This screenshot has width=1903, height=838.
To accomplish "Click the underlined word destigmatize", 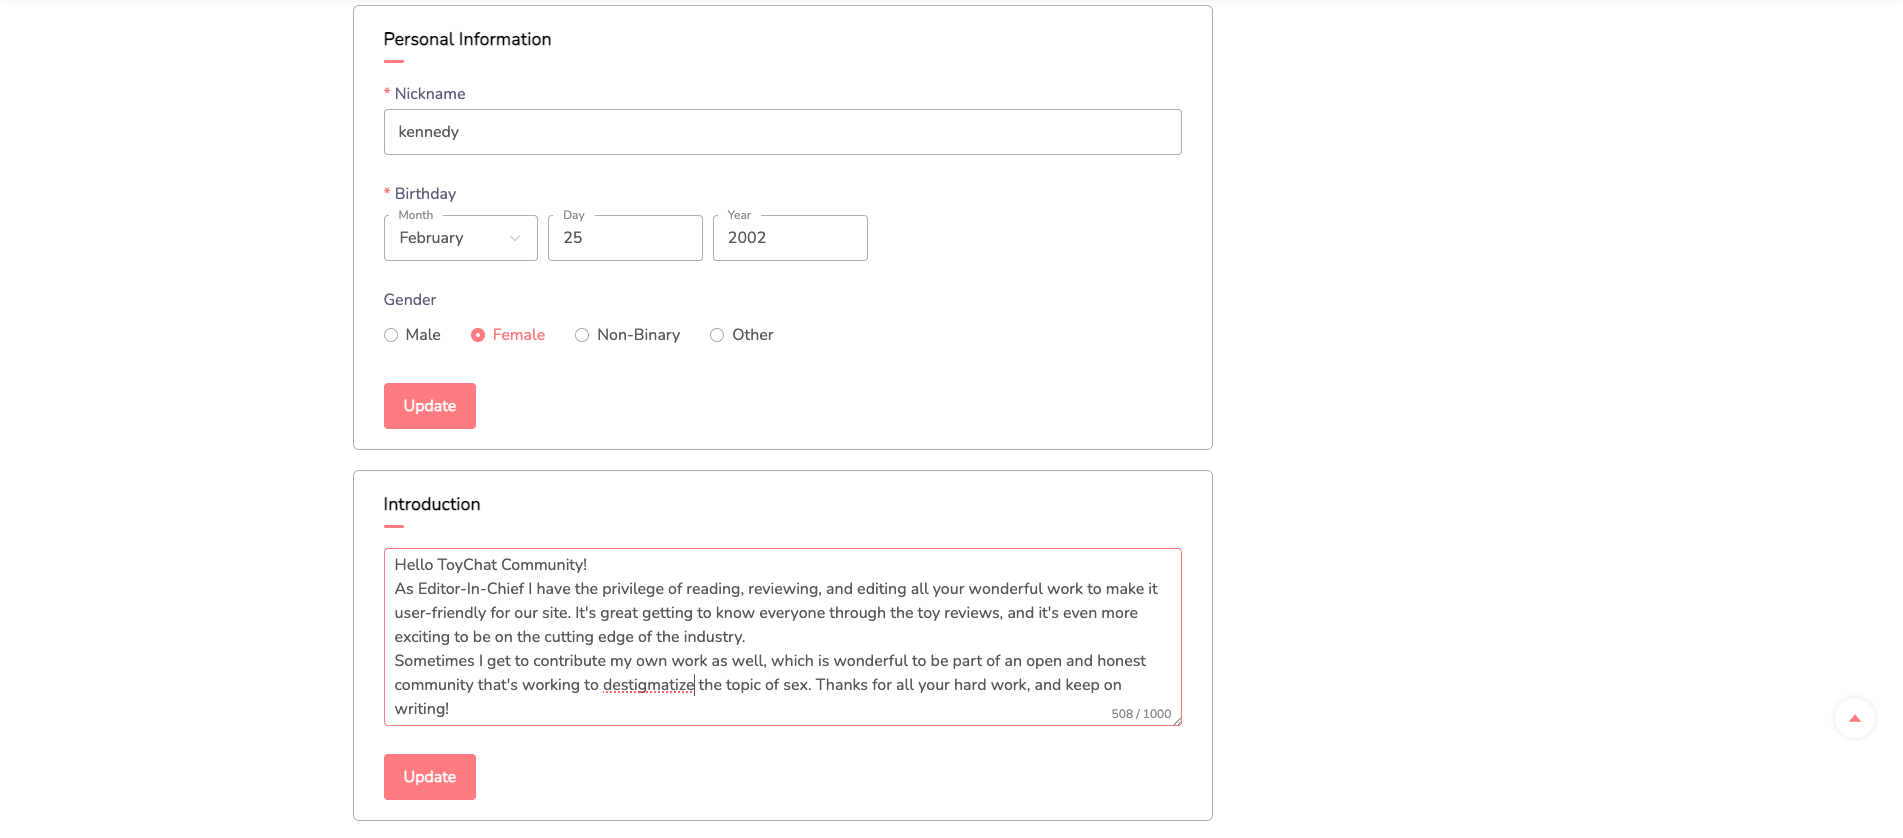I will point(648,685).
